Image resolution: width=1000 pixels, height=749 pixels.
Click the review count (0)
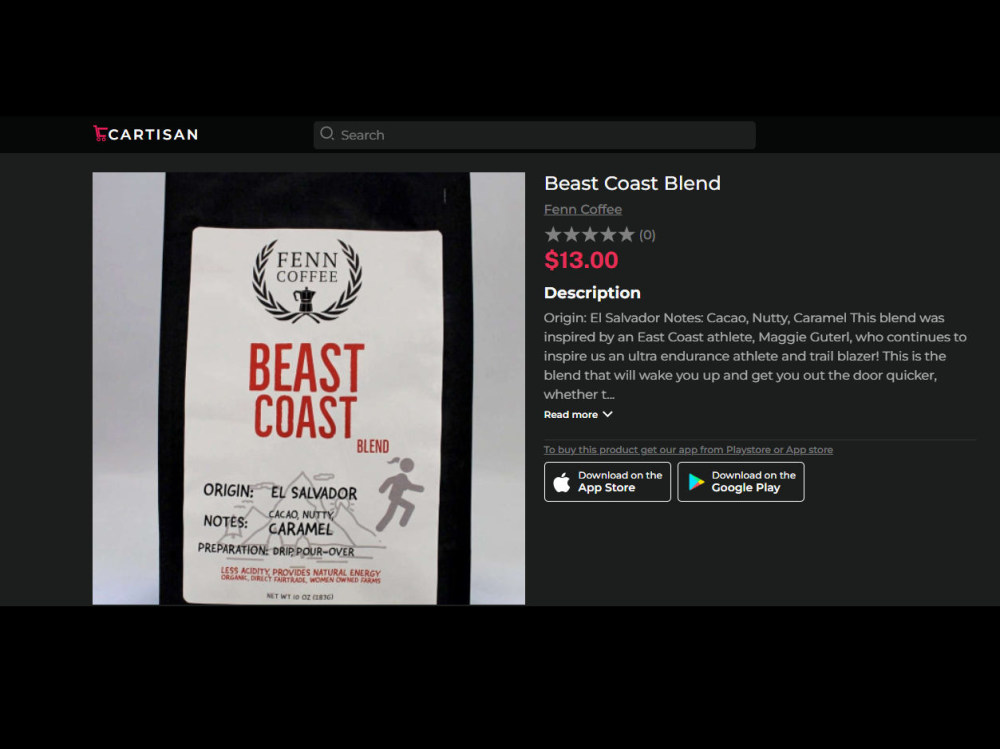[x=647, y=235]
